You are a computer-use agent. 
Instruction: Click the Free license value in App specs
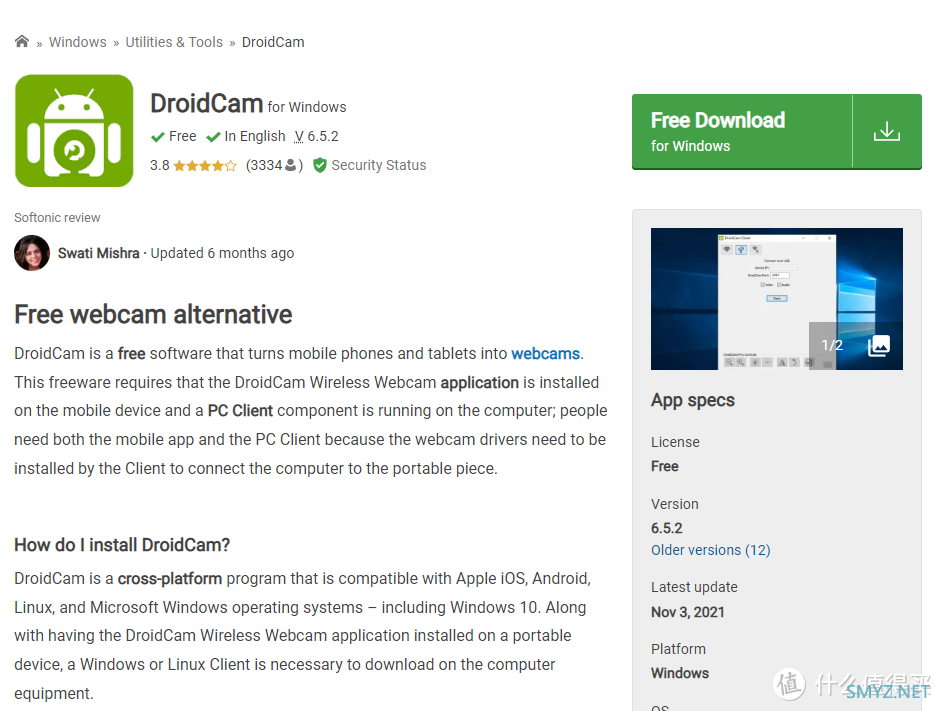(665, 466)
